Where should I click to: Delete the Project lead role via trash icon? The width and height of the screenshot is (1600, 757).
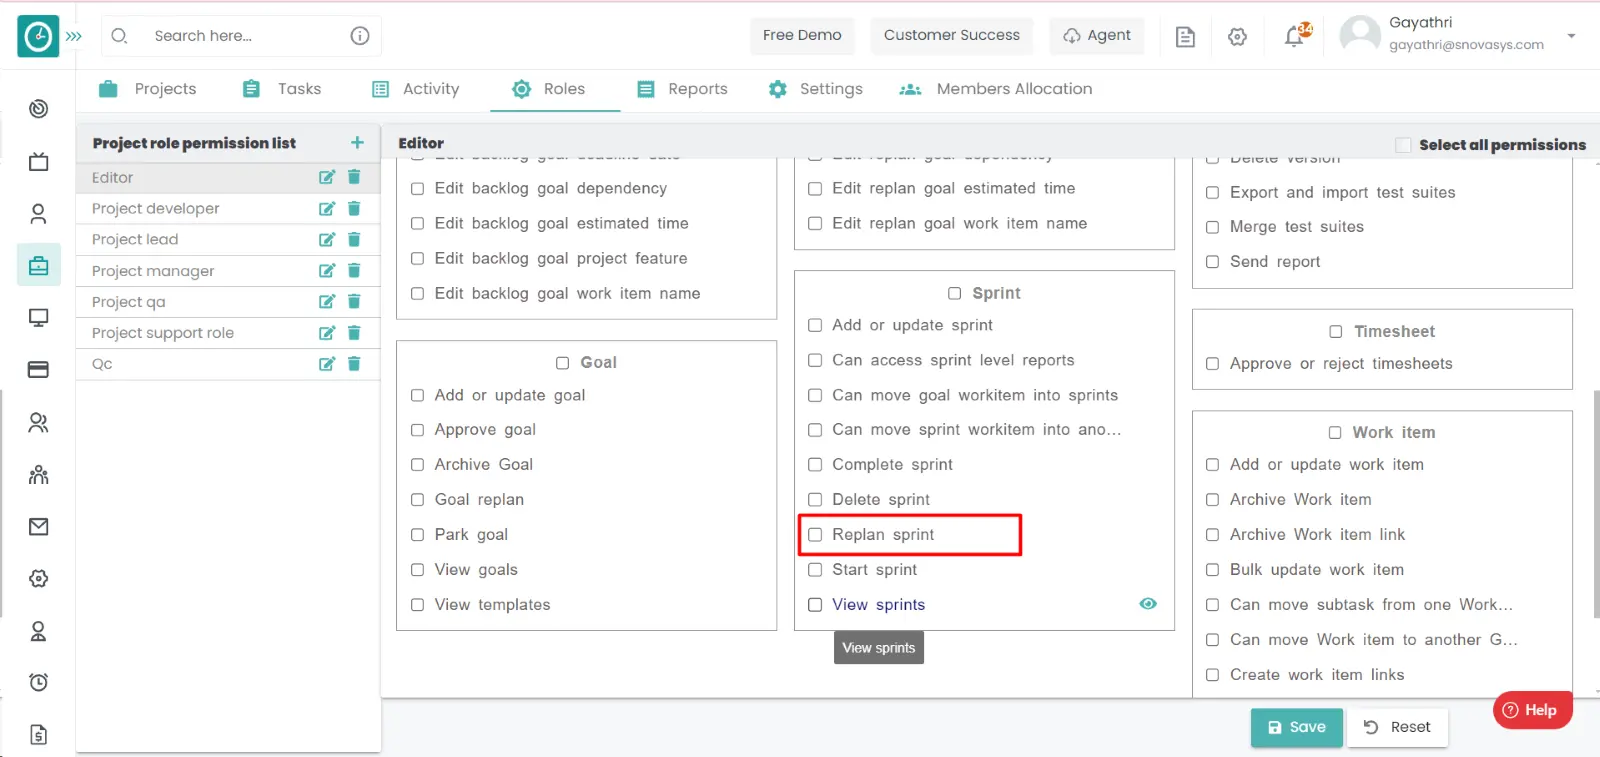[354, 240]
